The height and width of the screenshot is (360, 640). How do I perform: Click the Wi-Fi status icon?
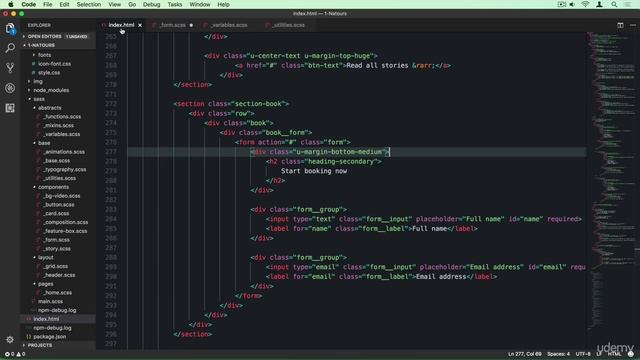pos(585,4)
